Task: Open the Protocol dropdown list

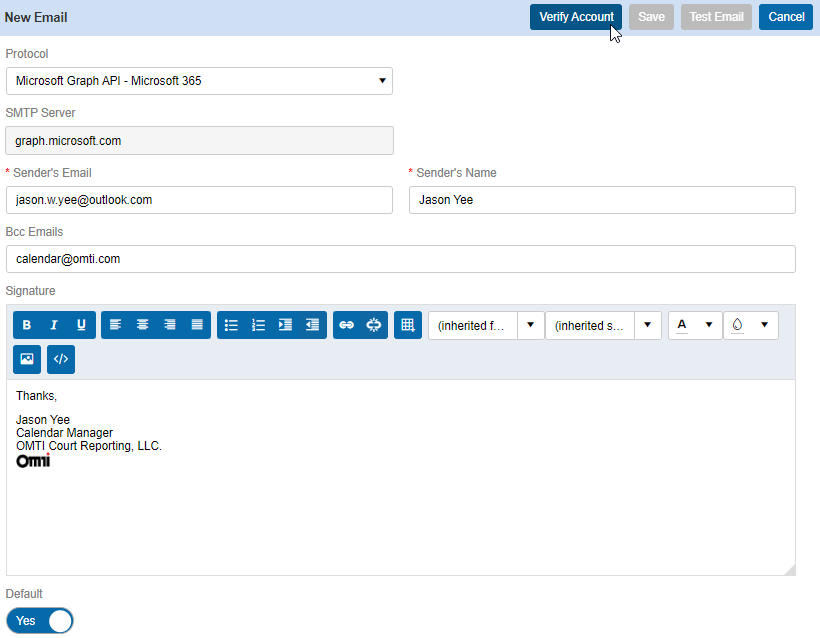Action: click(x=199, y=81)
